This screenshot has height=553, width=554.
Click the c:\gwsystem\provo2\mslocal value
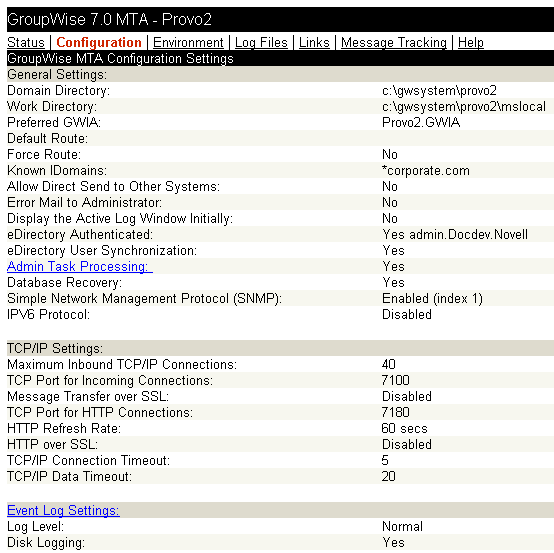464,106
